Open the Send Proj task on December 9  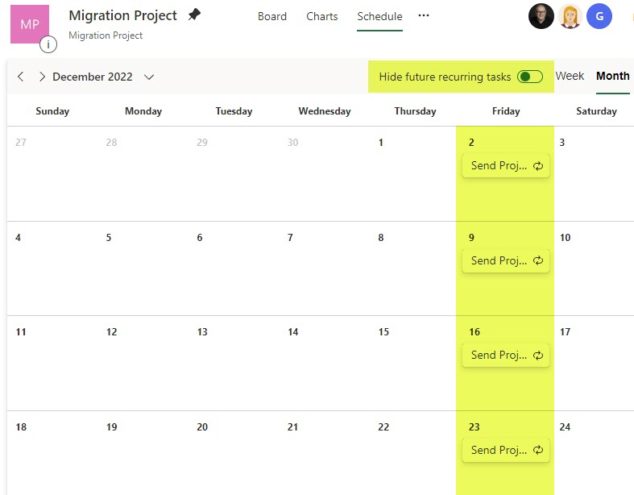pos(506,261)
